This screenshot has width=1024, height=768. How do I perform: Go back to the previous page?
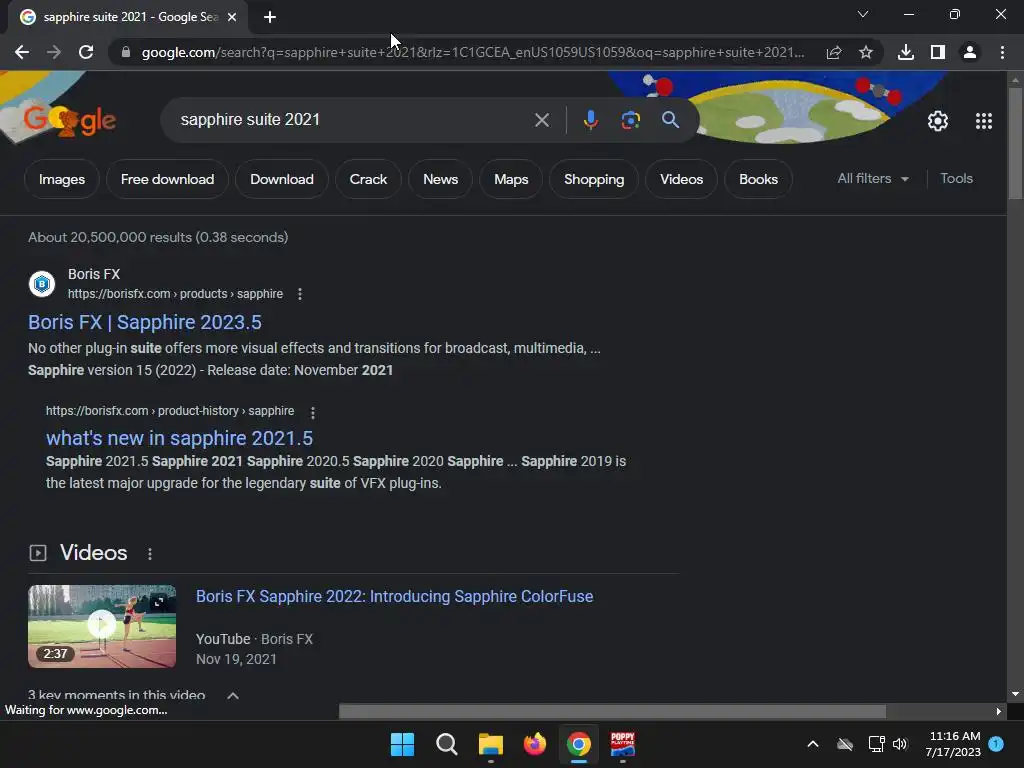click(x=22, y=52)
